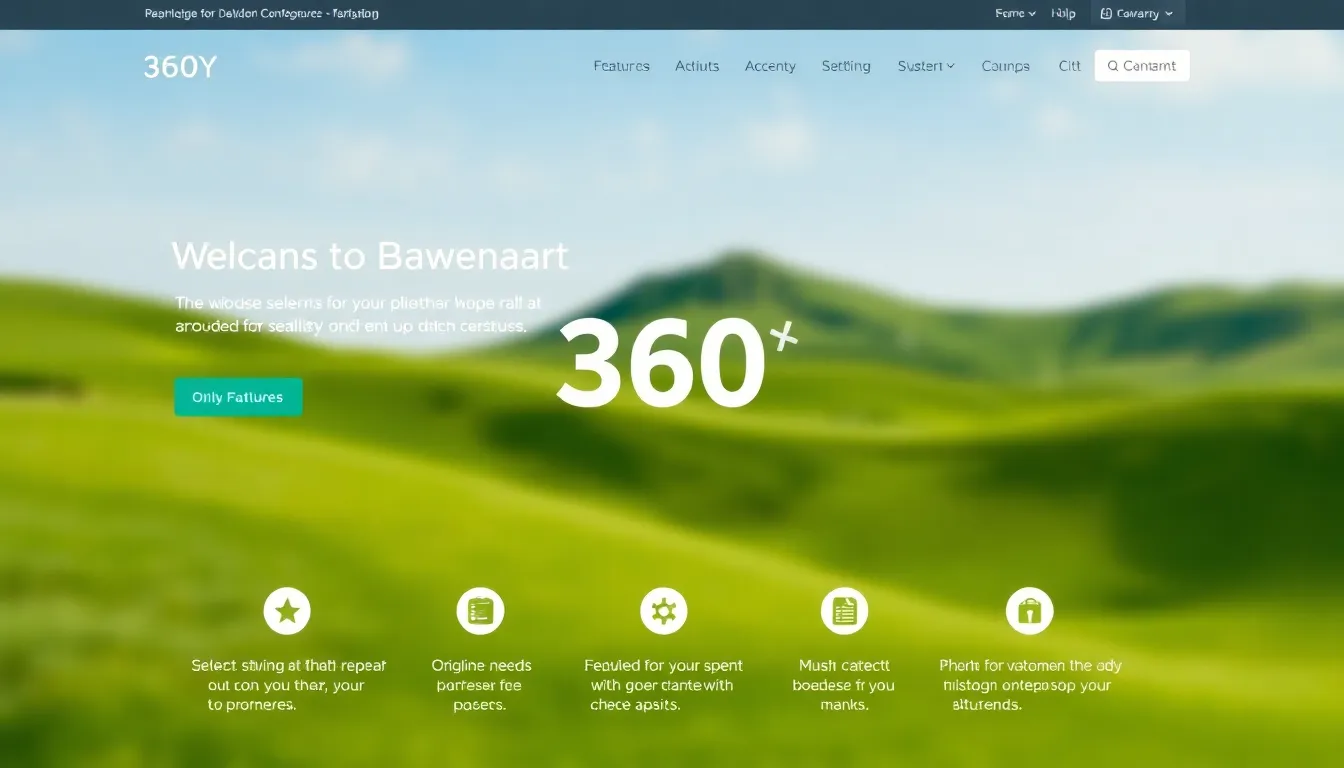Click the gear icon in the feature row

coord(664,611)
